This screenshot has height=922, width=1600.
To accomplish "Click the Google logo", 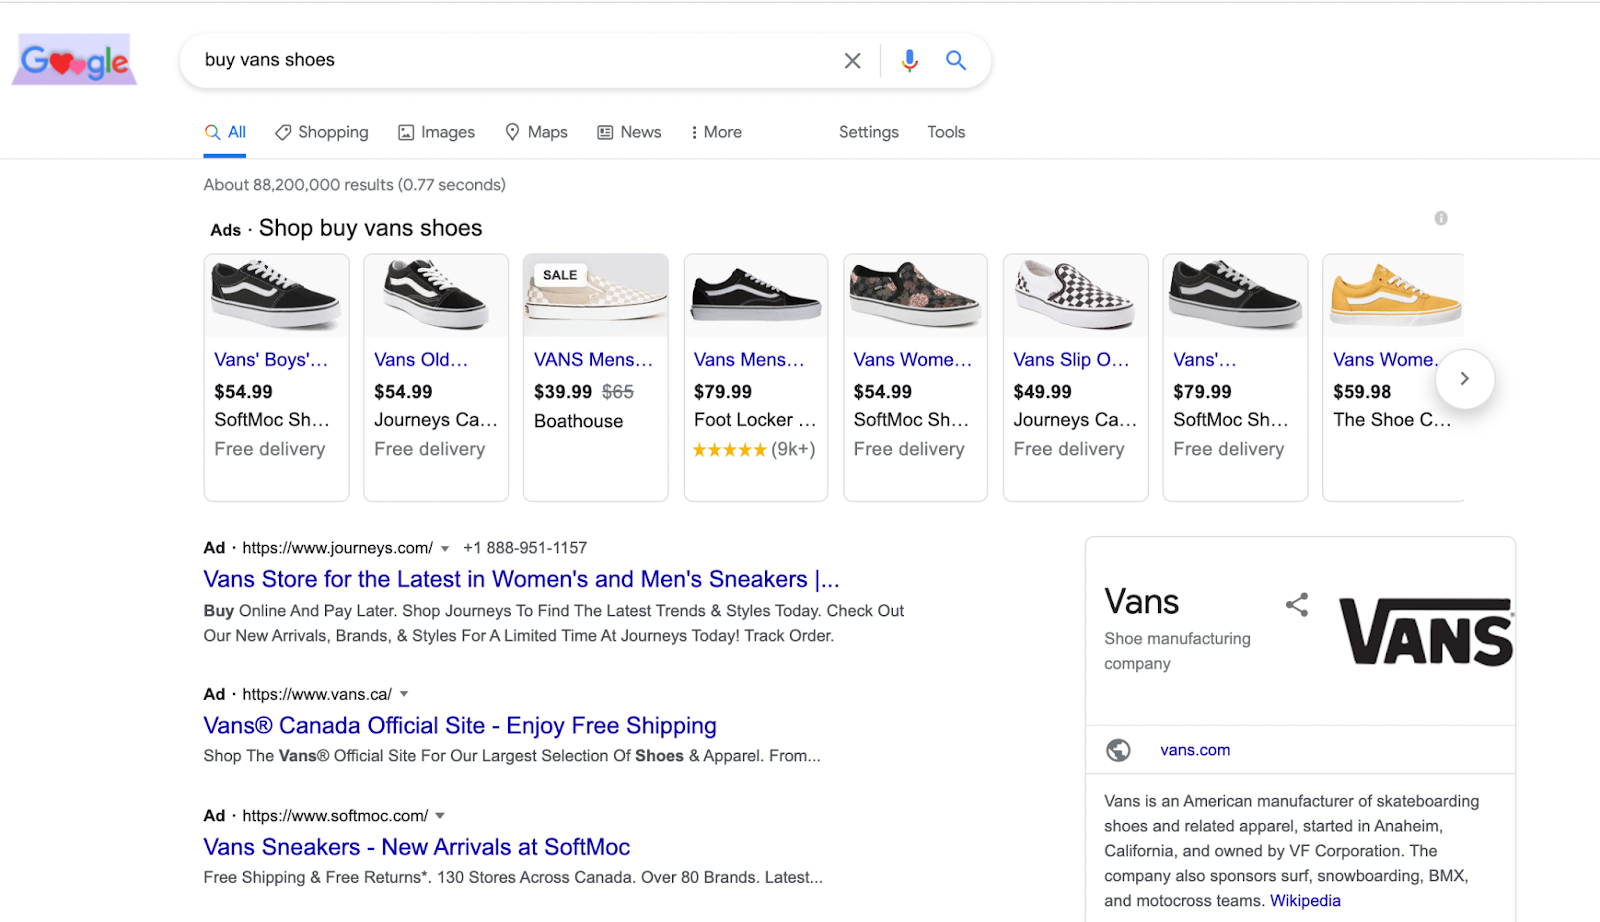I will tap(75, 60).
